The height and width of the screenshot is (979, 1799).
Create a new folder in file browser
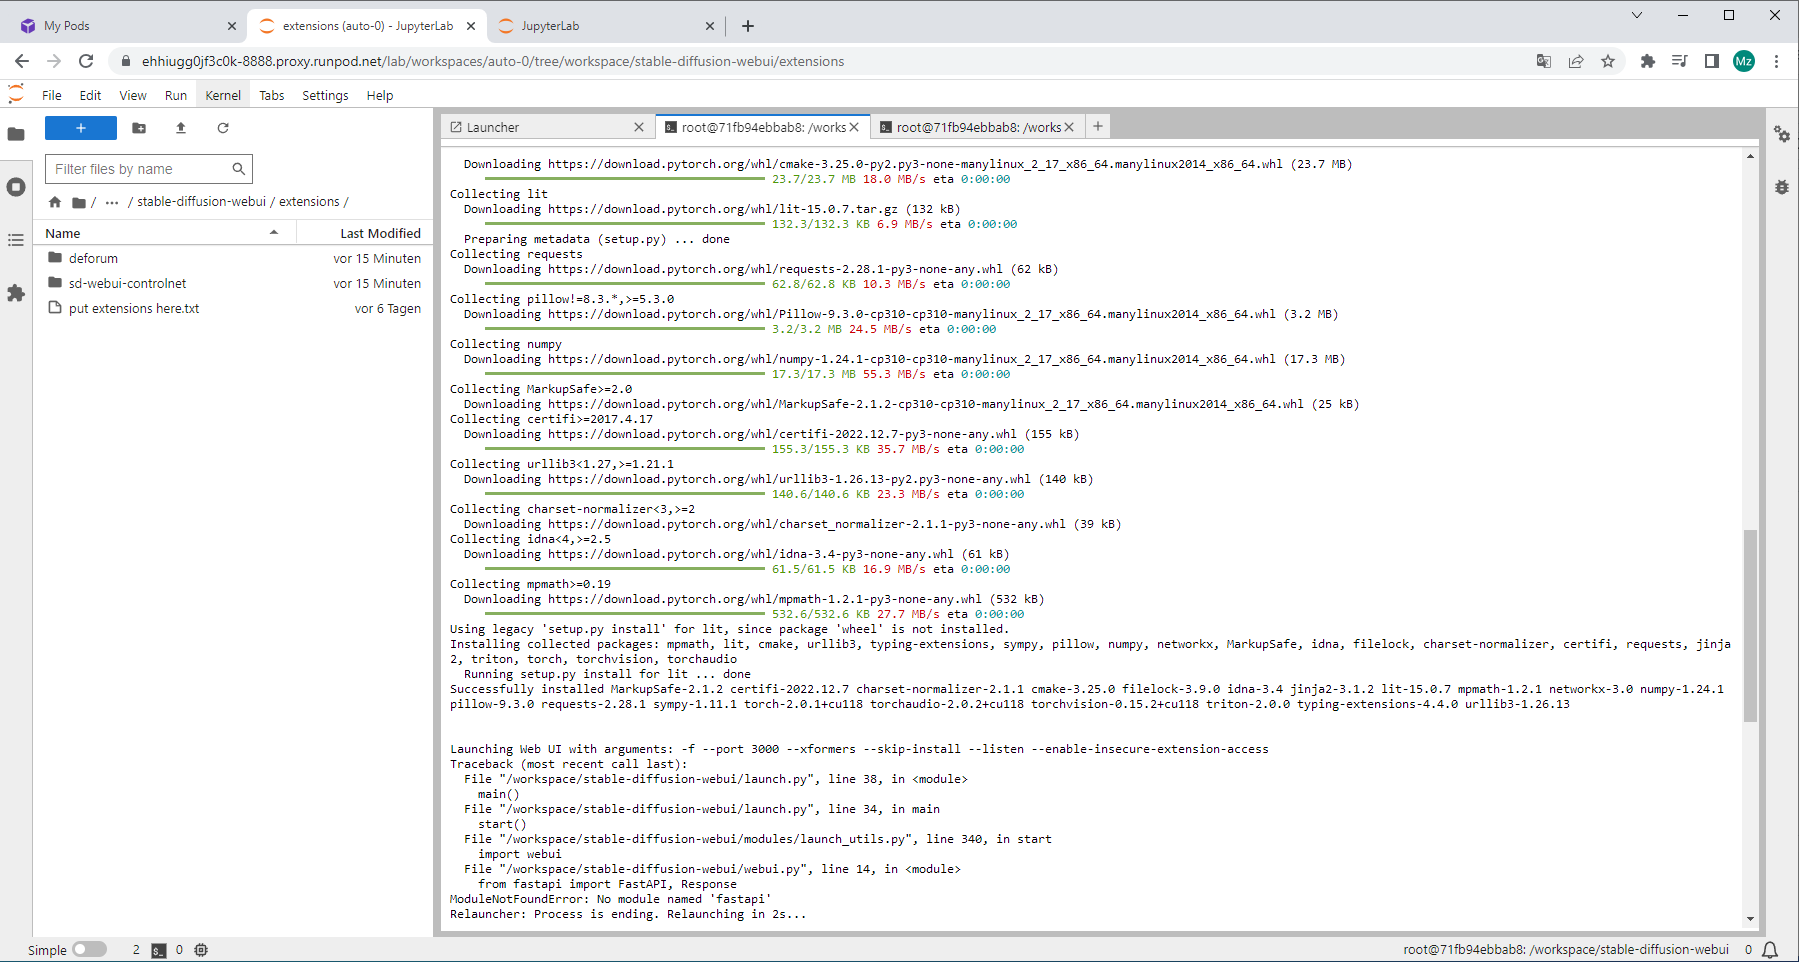pyautogui.click(x=139, y=128)
